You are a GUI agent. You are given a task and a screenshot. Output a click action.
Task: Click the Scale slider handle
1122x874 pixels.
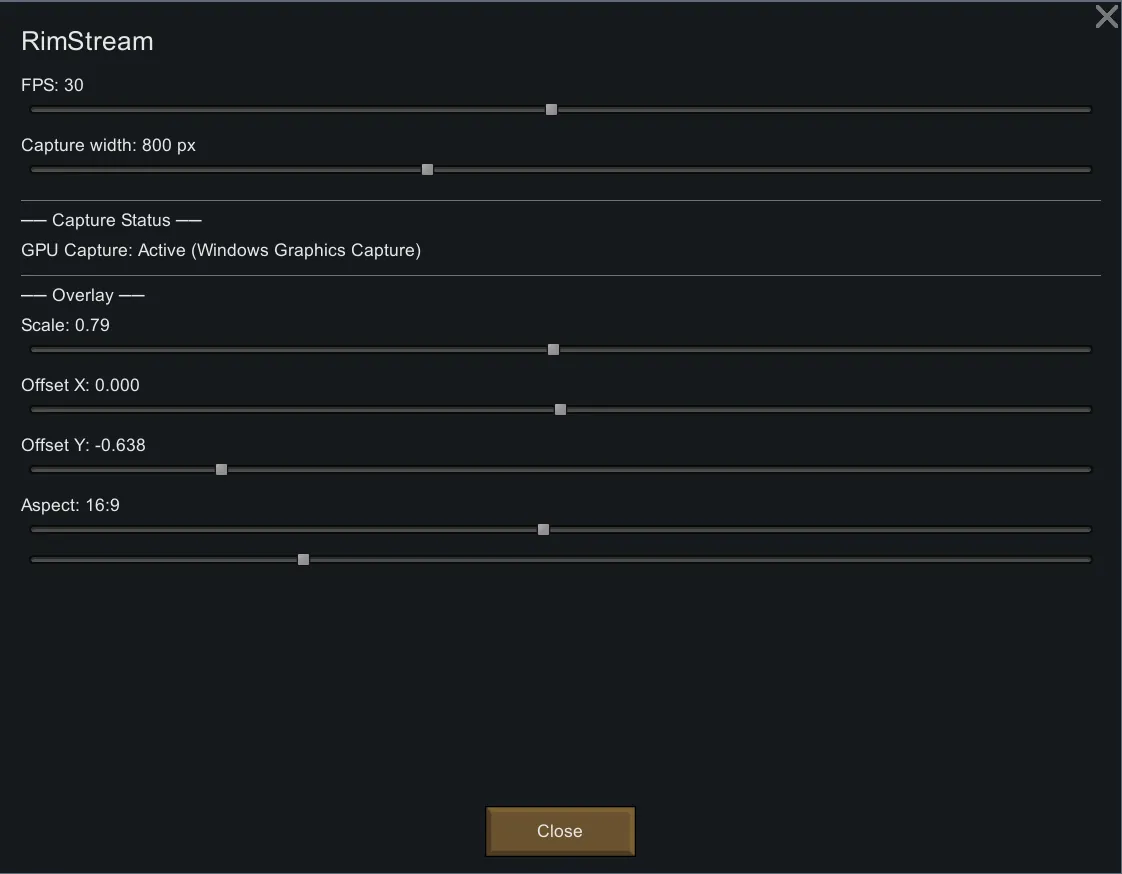(553, 350)
